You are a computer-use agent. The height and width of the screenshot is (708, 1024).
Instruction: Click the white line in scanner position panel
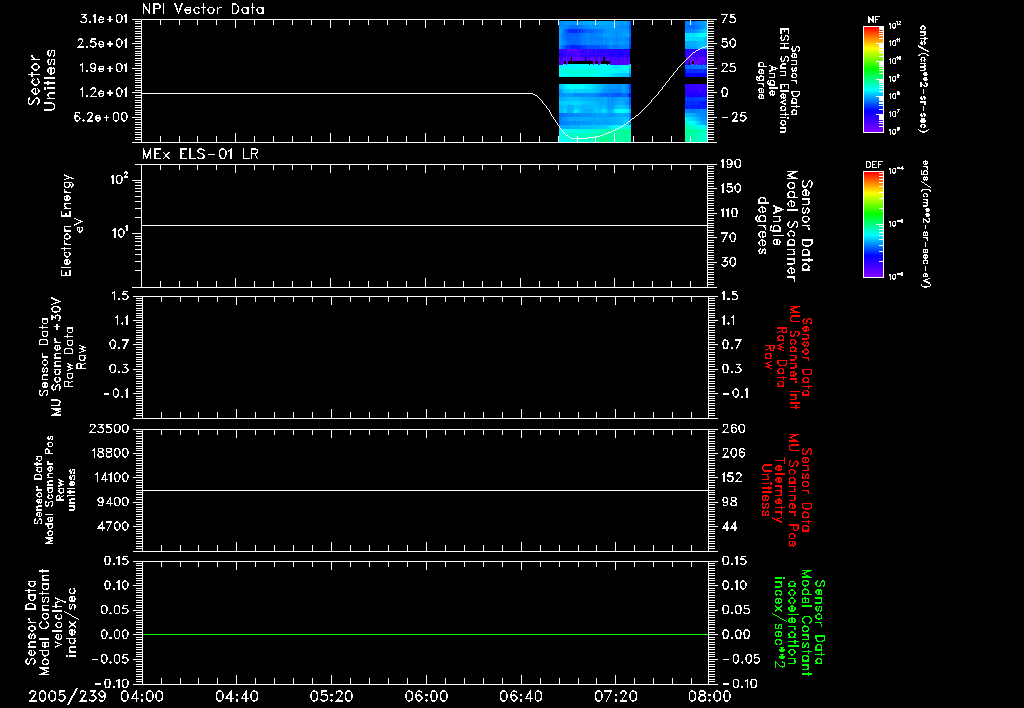click(x=425, y=490)
